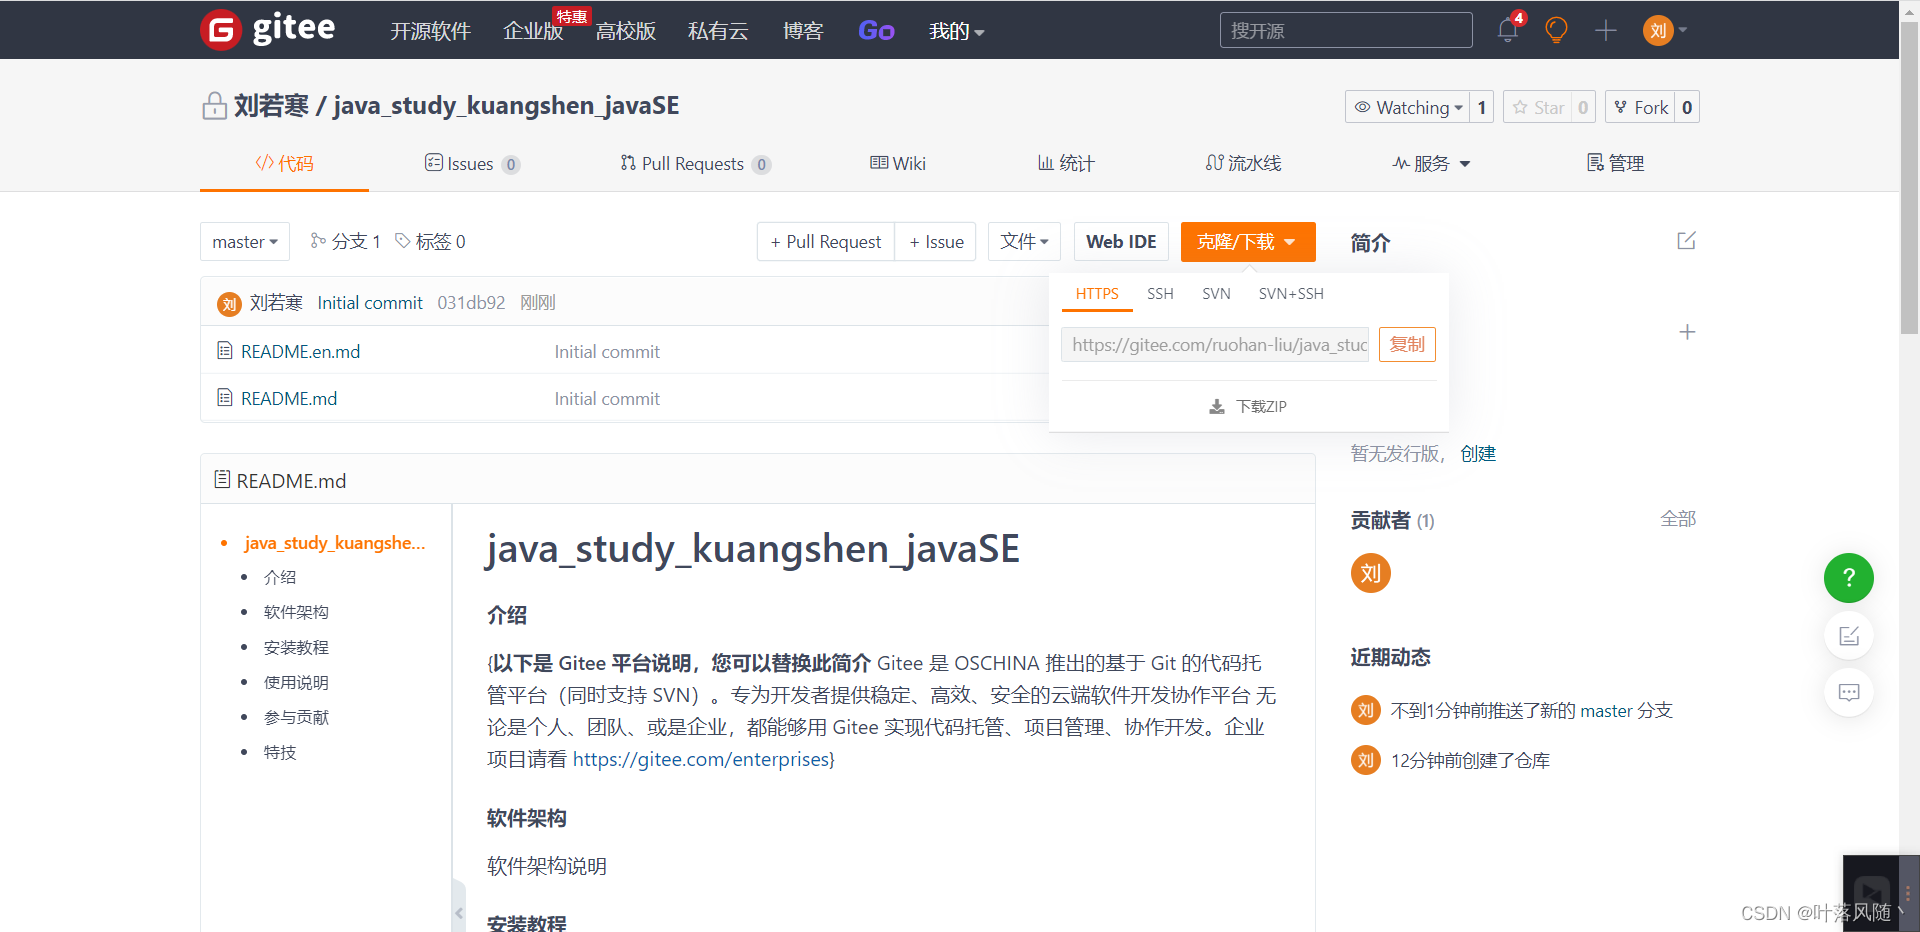
Task: Star this repository
Action: click(x=1537, y=107)
